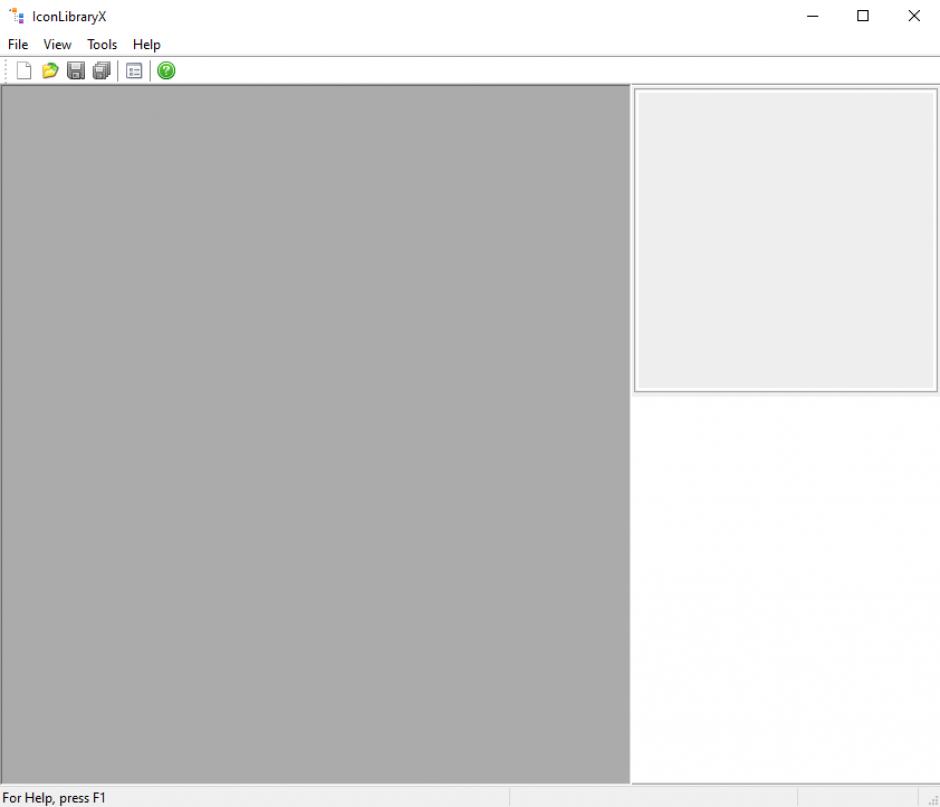Open the Tools menu

[x=102, y=44]
